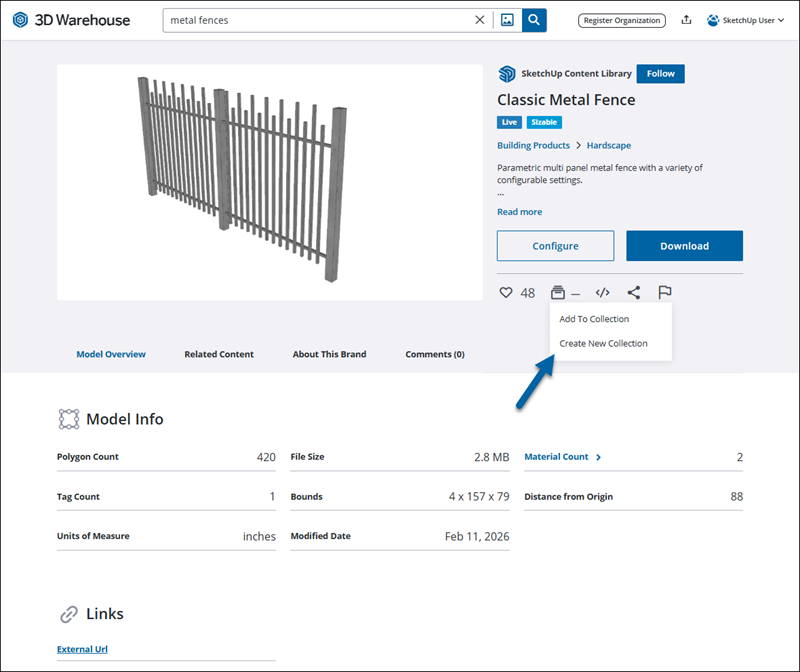Click the fence model preview image

269,182
